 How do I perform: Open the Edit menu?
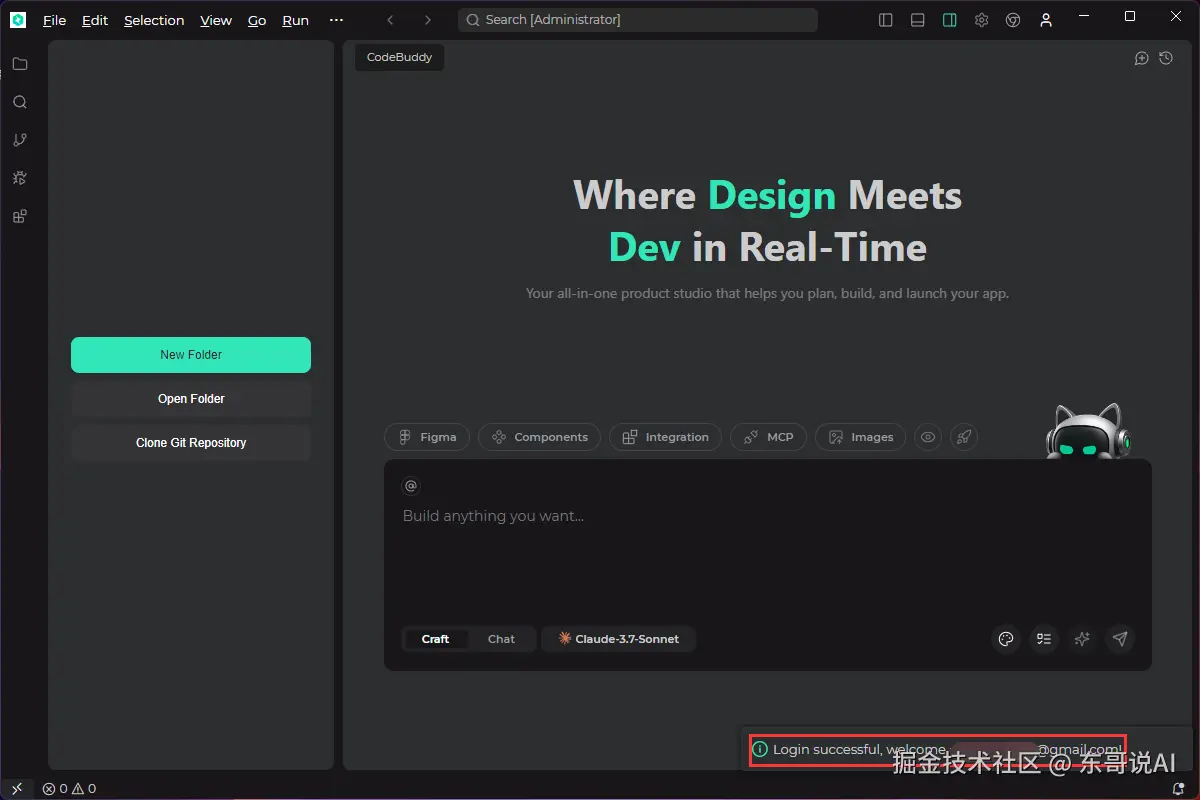click(95, 20)
